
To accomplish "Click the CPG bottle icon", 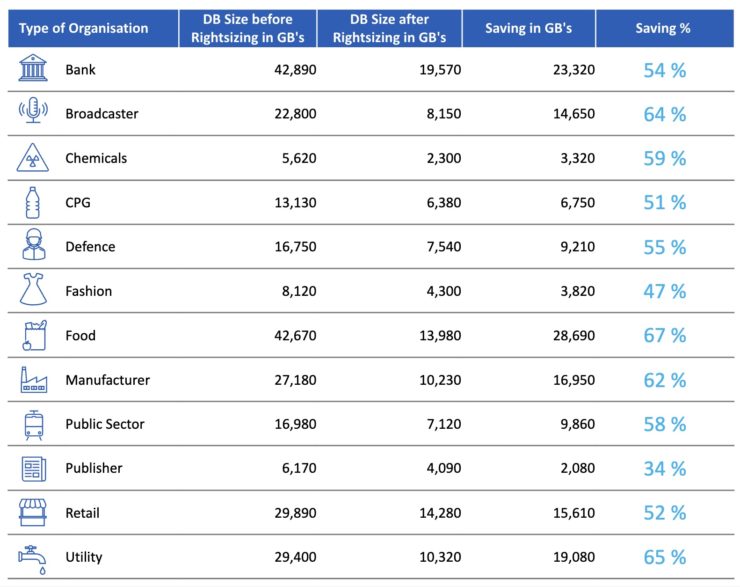I will point(33,202).
